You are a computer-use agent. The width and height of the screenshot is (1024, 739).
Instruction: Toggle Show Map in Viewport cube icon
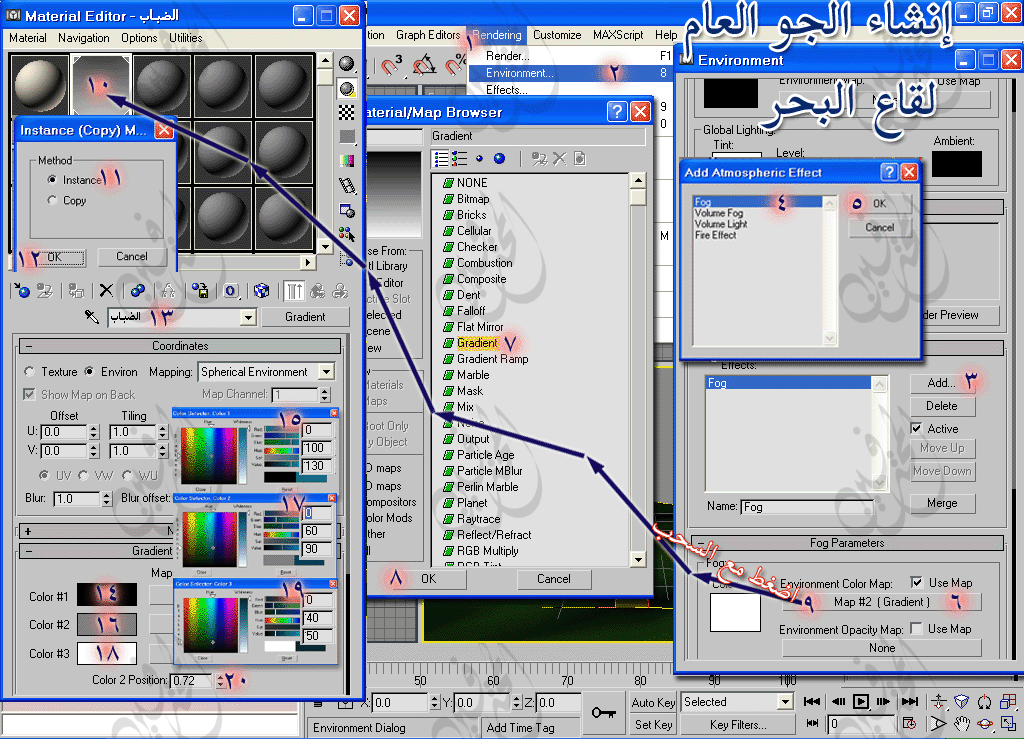tap(261, 291)
